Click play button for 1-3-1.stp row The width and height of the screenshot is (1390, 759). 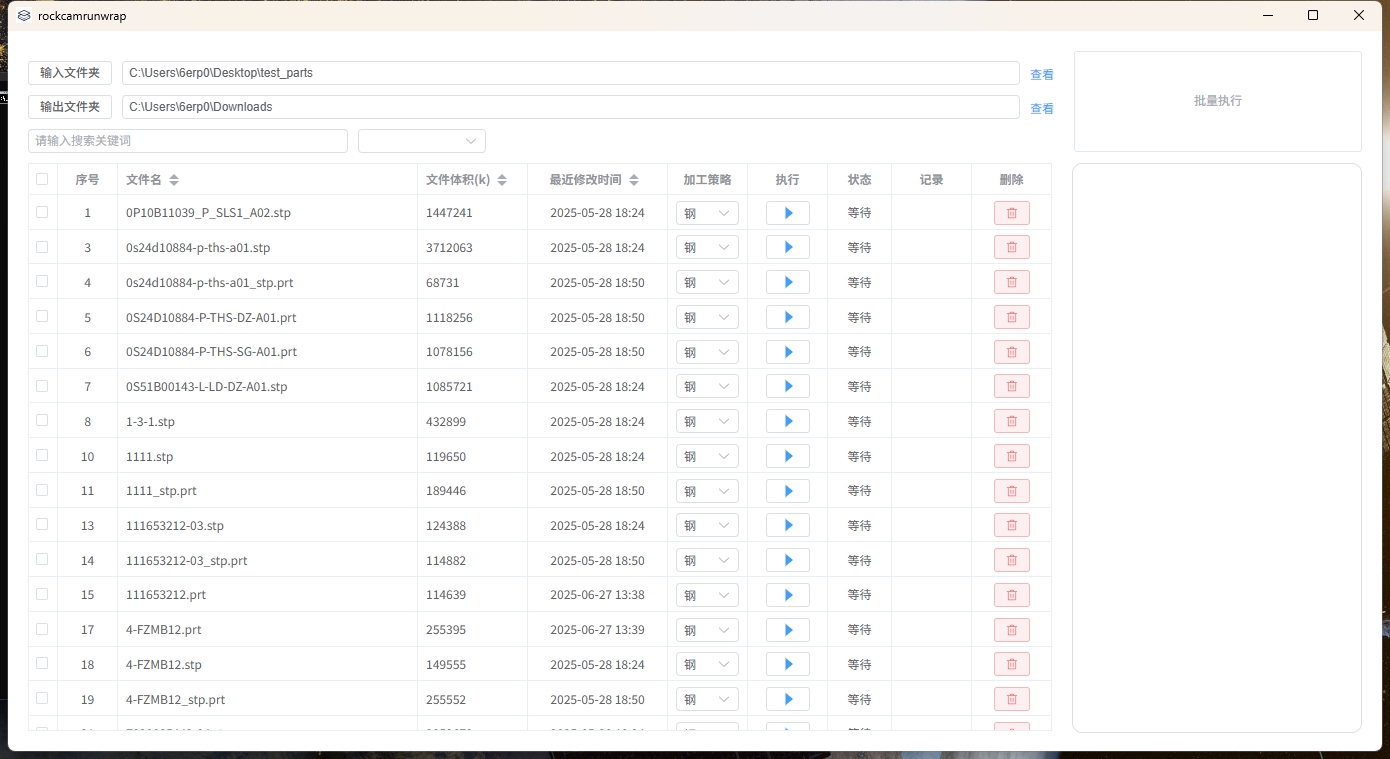(787, 421)
